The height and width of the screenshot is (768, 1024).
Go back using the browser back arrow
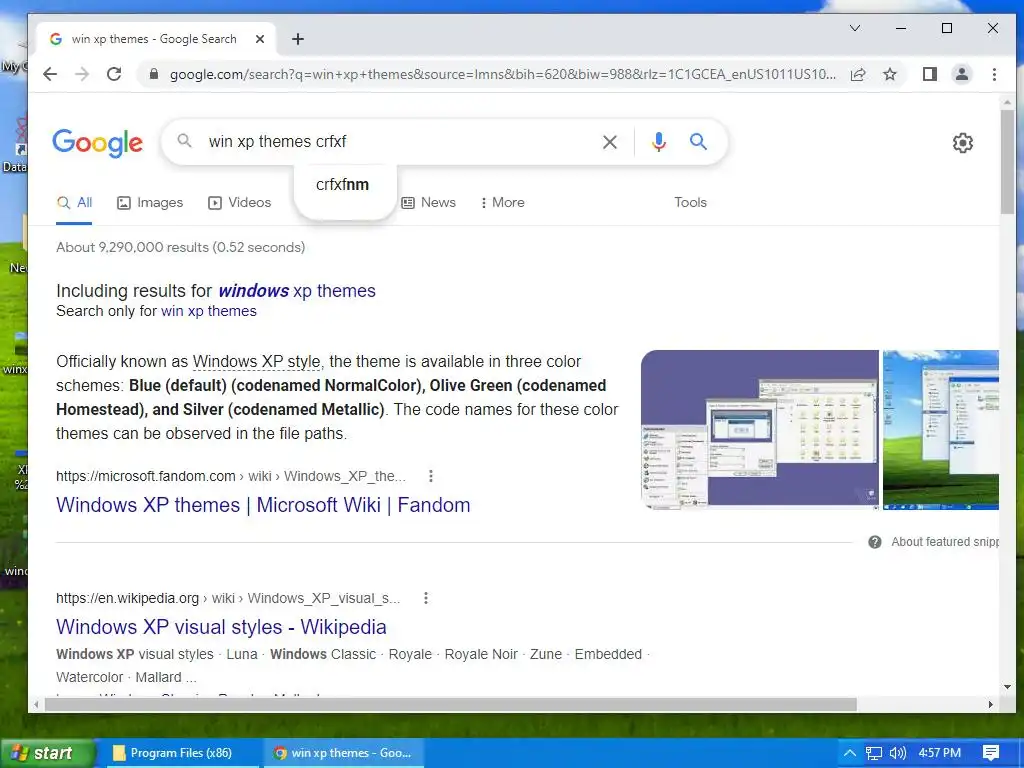(x=50, y=74)
